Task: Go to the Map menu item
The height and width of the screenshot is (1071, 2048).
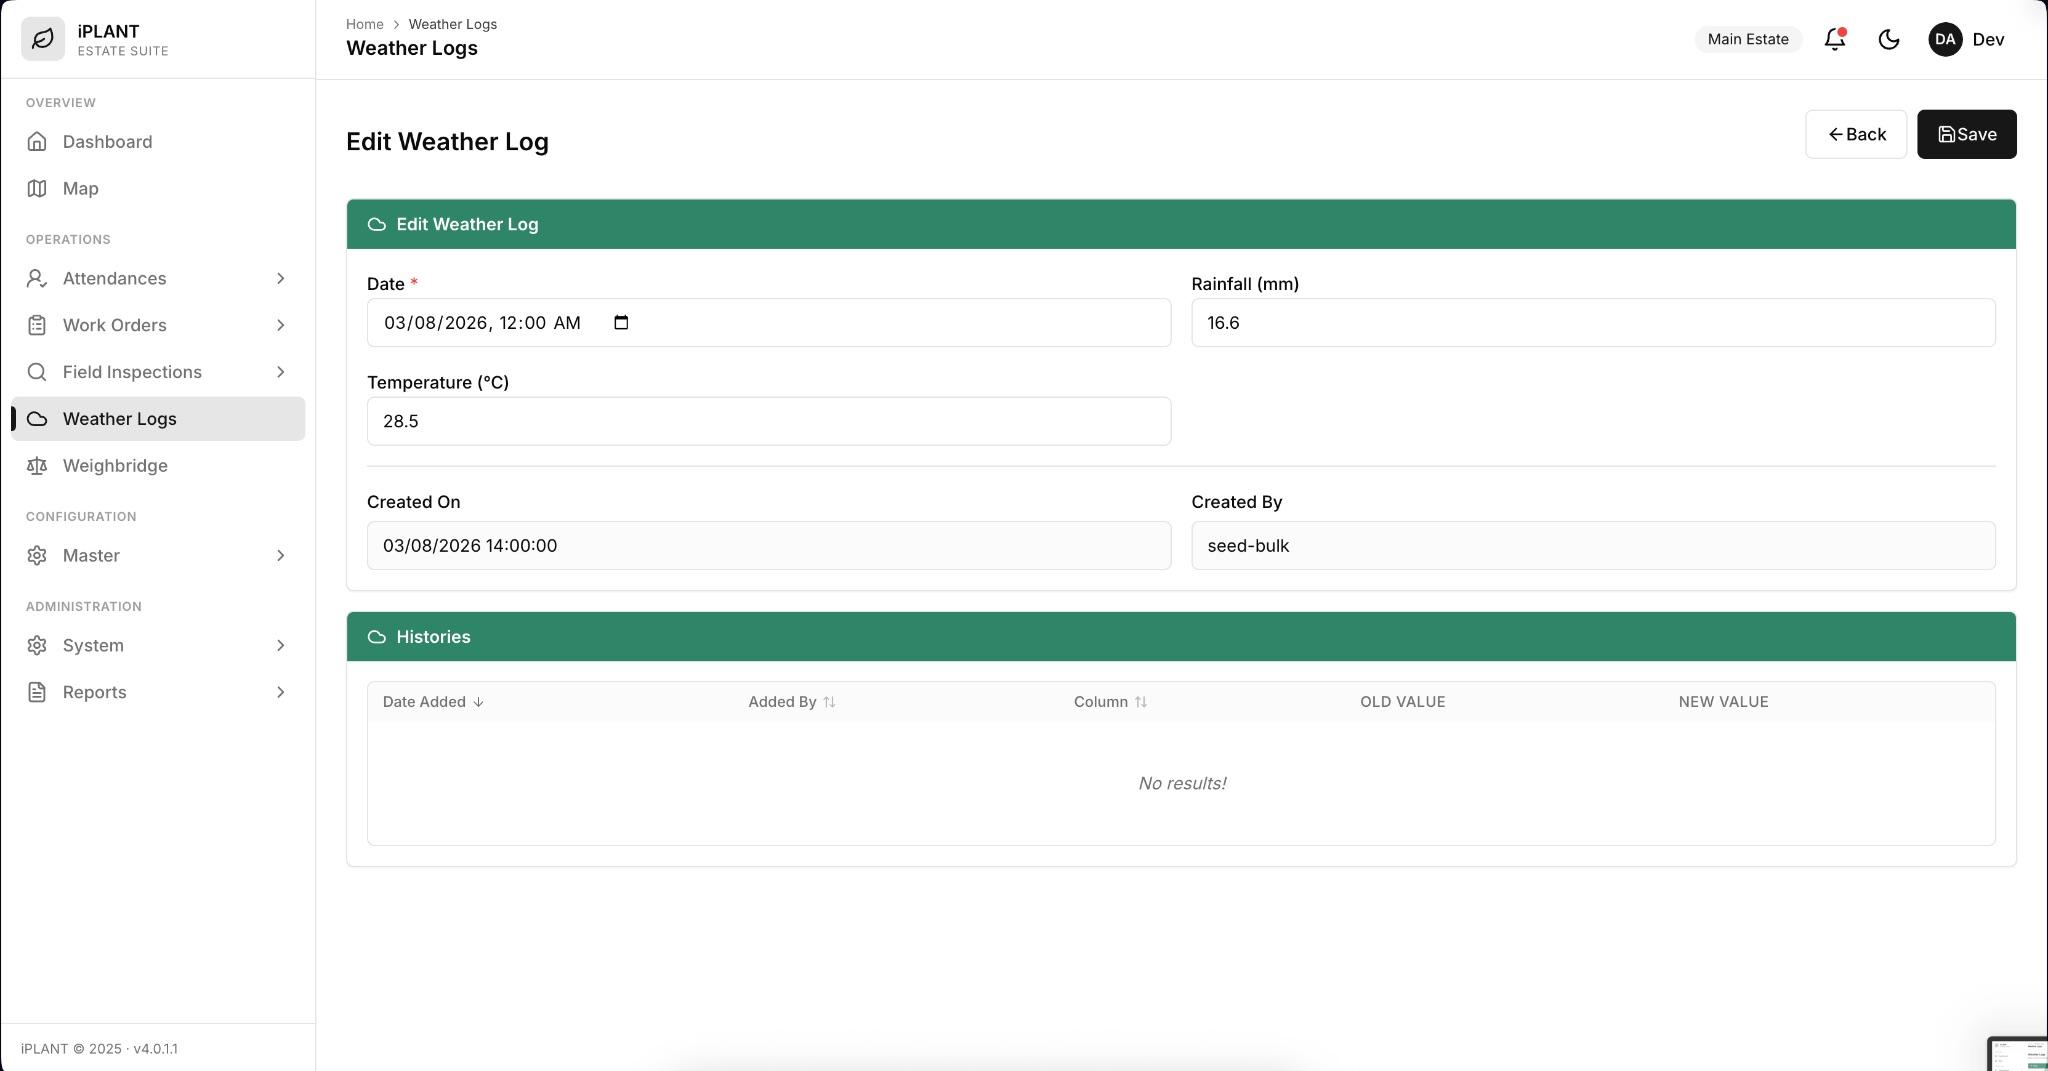Action: pyautogui.click(x=158, y=188)
